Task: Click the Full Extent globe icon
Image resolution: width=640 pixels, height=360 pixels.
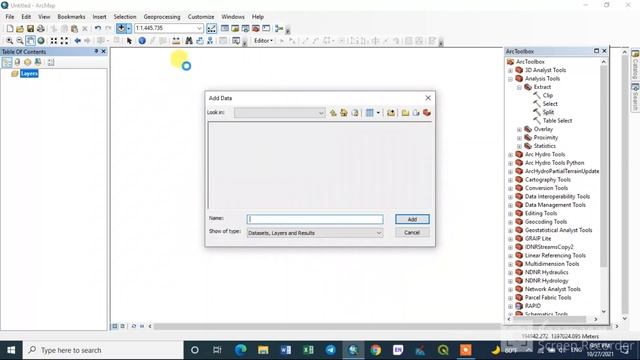Action: [41, 41]
